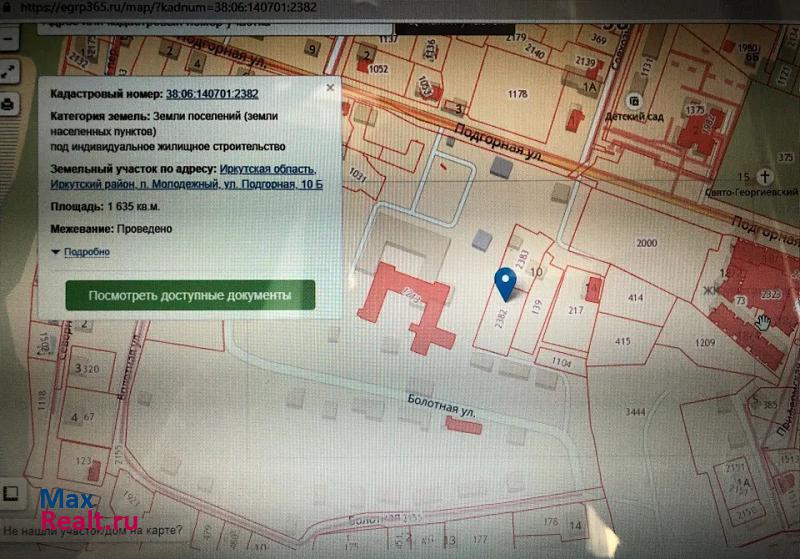Image resolution: width=800 pixels, height=559 pixels.
Task: Click parcel 3444 on the map
Action: (x=634, y=412)
